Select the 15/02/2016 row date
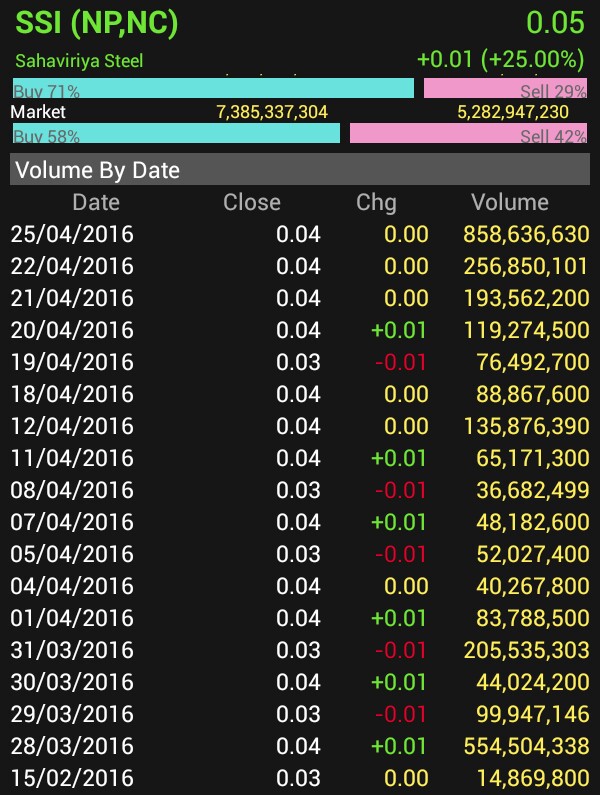 [x=72, y=777]
